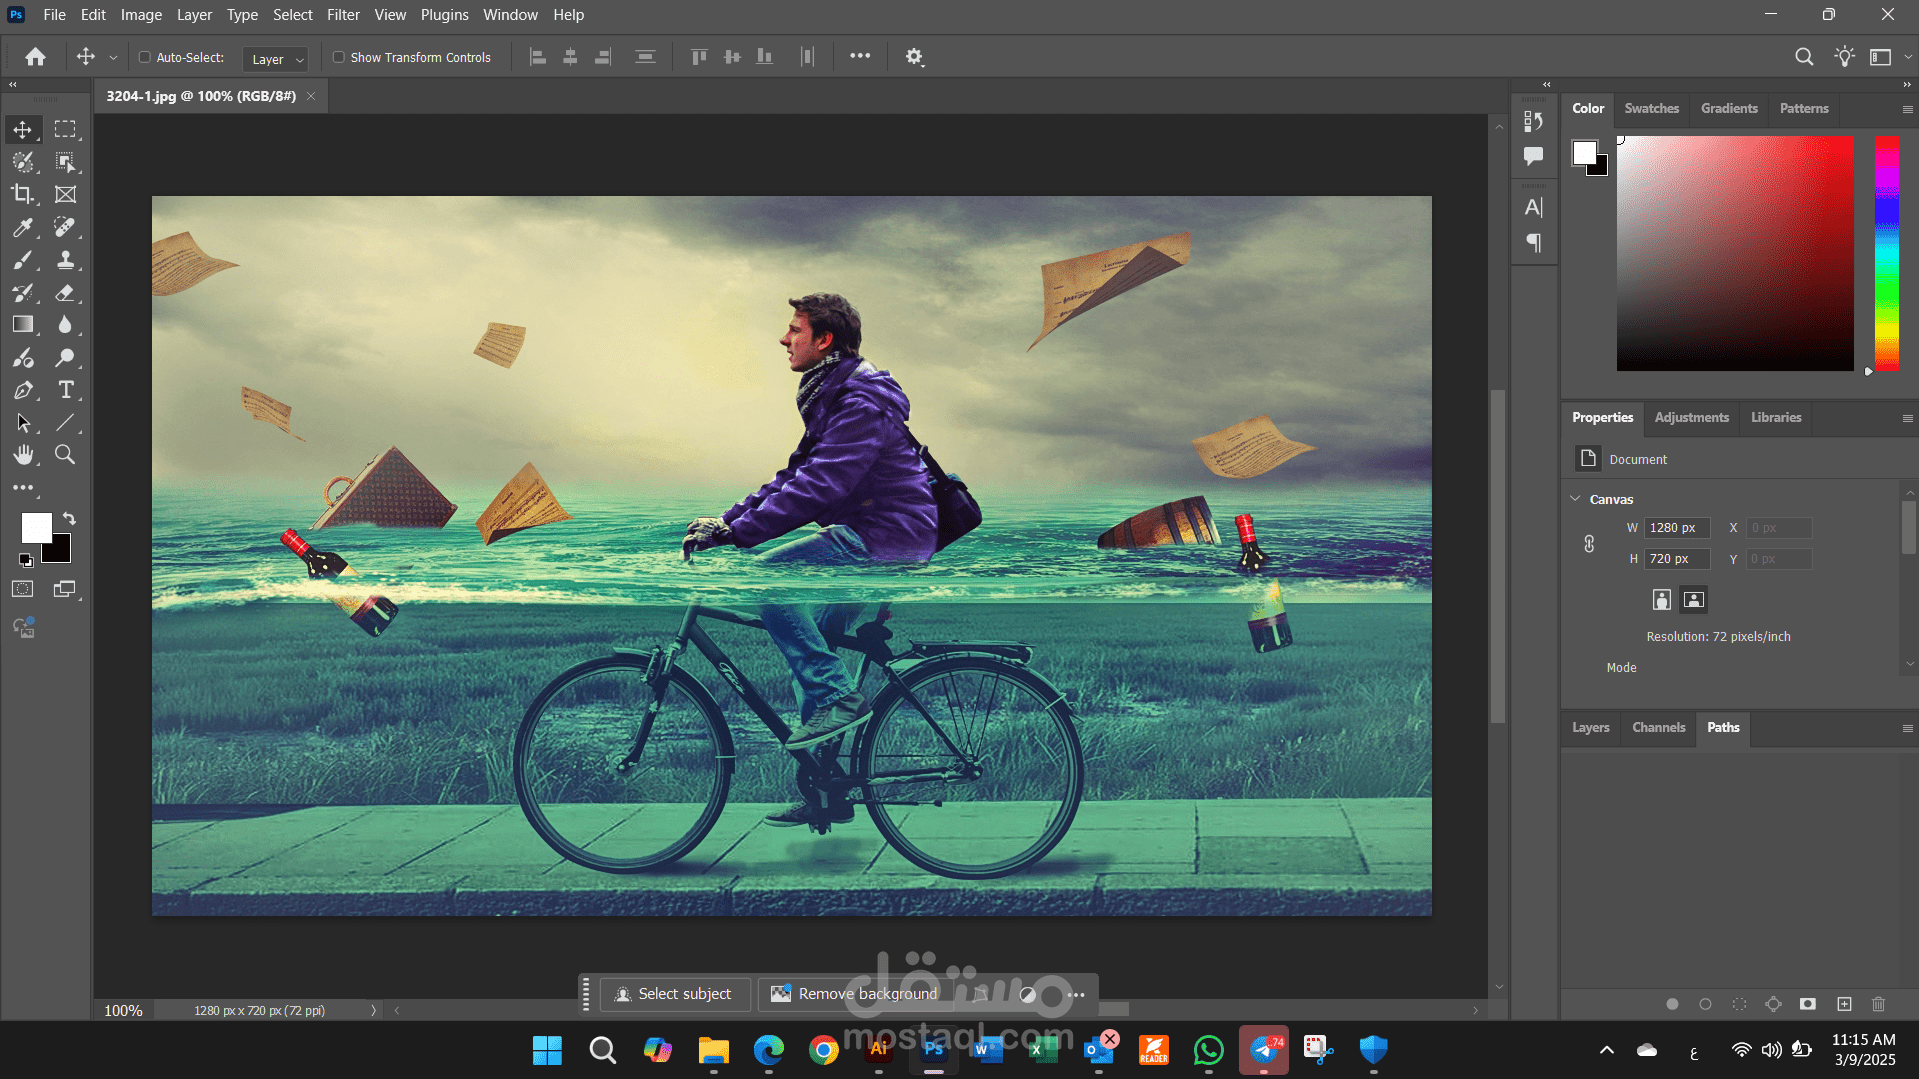Viewport: 1919px width, 1079px height.
Task: Switch to the Adjustments tab
Action: pos(1691,417)
